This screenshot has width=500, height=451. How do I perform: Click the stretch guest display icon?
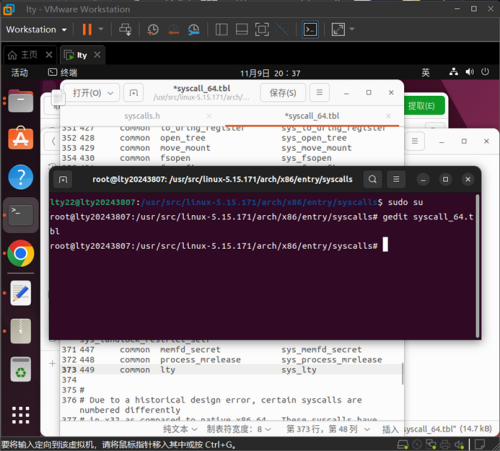pyautogui.click(x=338, y=29)
